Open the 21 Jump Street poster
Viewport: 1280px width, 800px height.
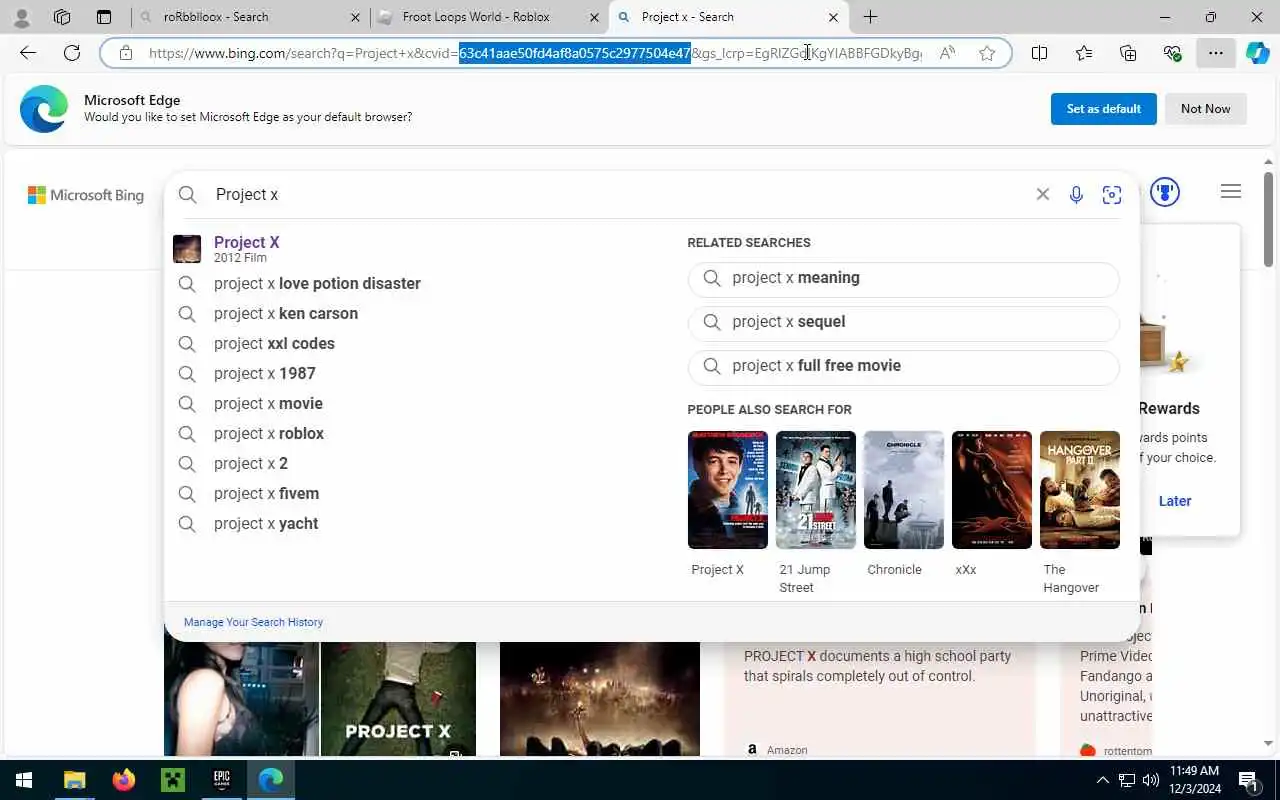pyautogui.click(x=816, y=490)
